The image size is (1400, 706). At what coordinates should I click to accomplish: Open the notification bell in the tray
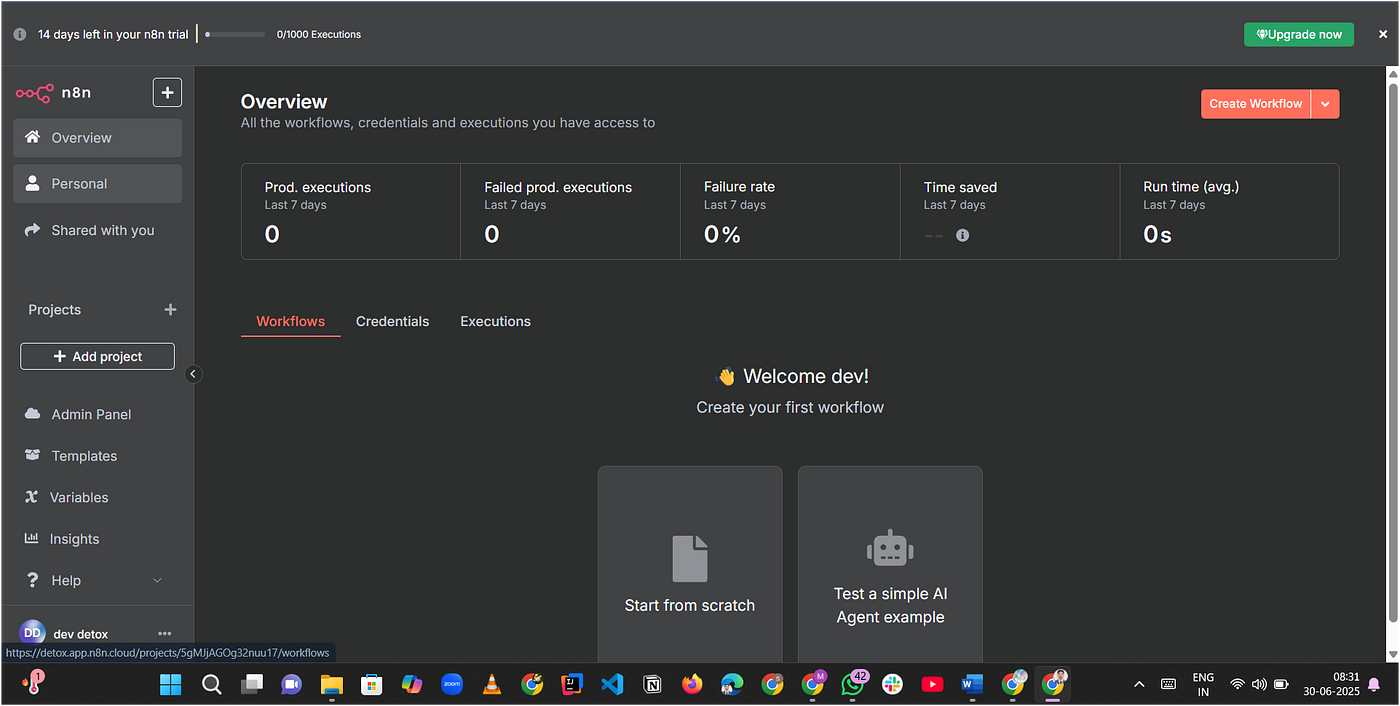click(1374, 684)
